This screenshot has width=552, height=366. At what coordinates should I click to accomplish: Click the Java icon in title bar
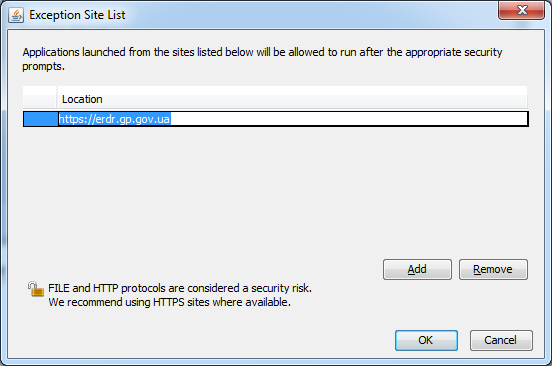(x=16, y=15)
